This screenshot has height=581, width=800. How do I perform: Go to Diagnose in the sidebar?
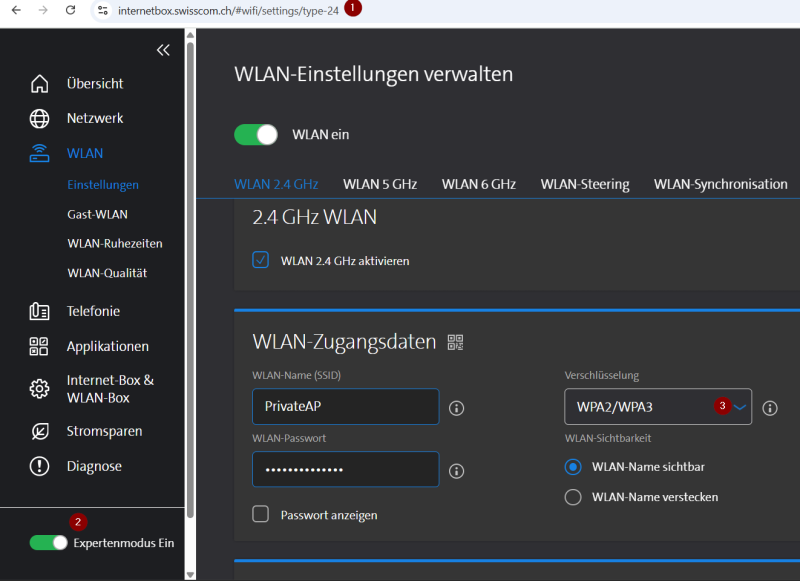94,466
